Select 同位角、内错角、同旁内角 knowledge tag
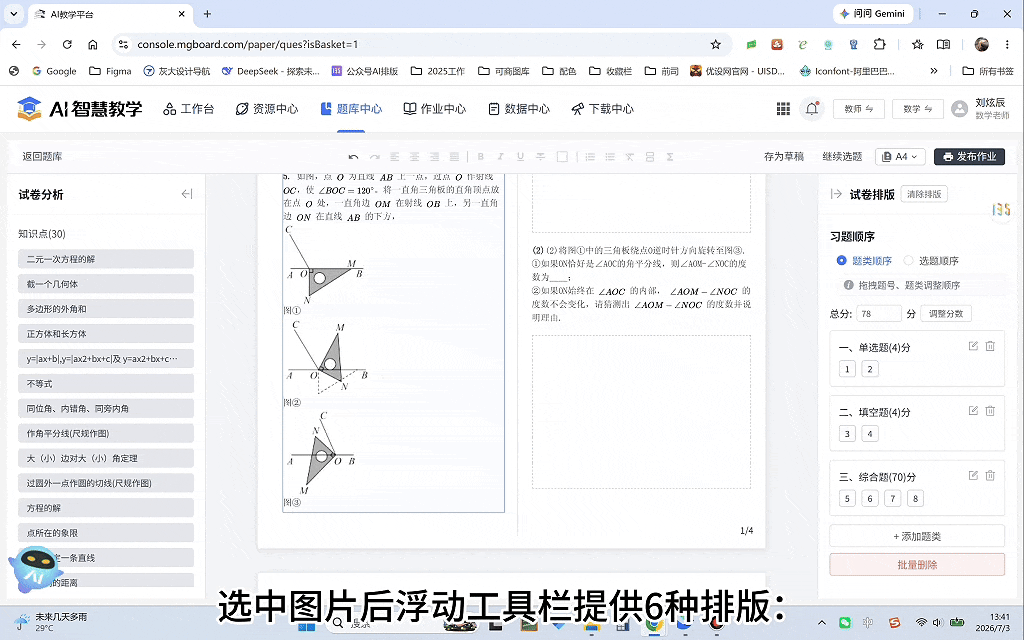 click(106, 409)
